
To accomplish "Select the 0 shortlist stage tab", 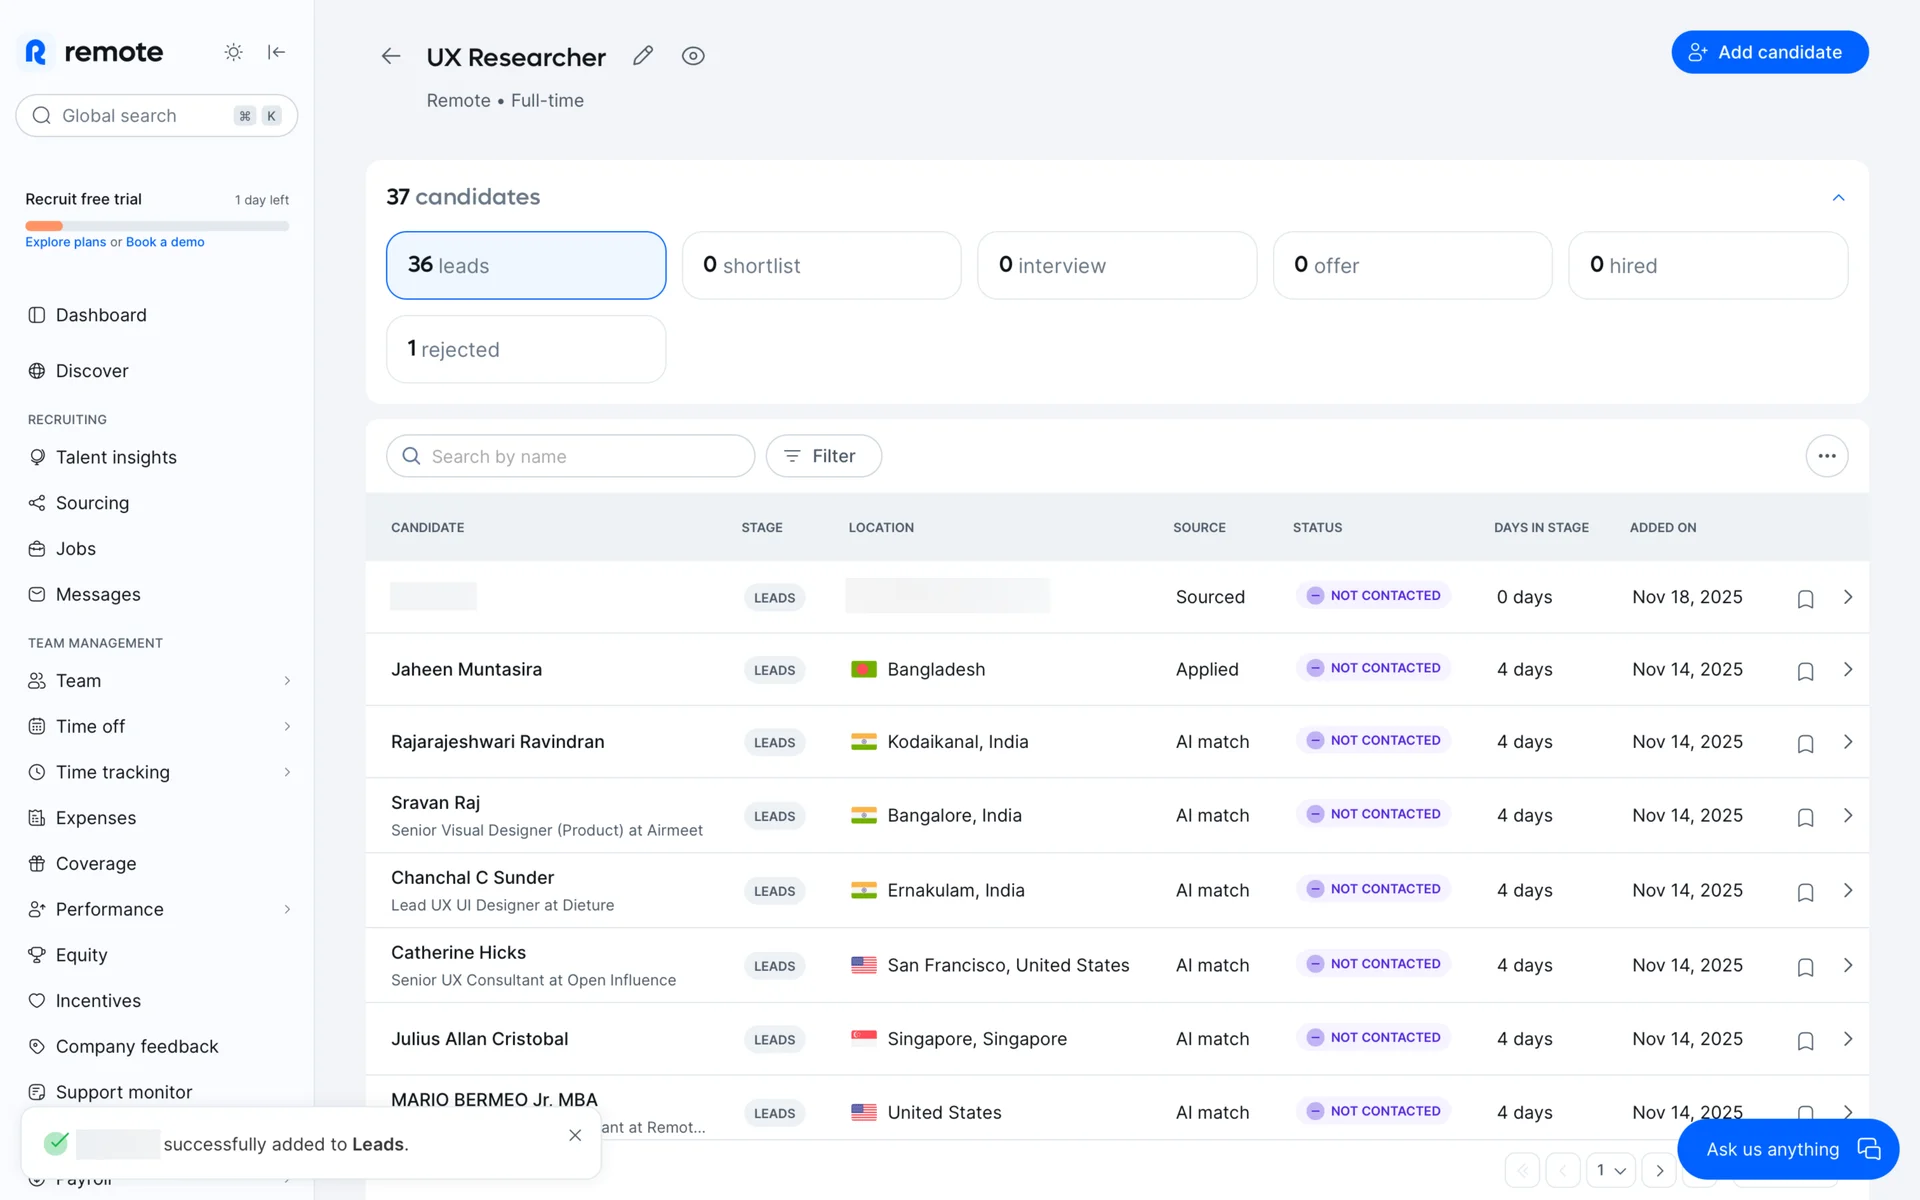I will pyautogui.click(x=821, y=266).
